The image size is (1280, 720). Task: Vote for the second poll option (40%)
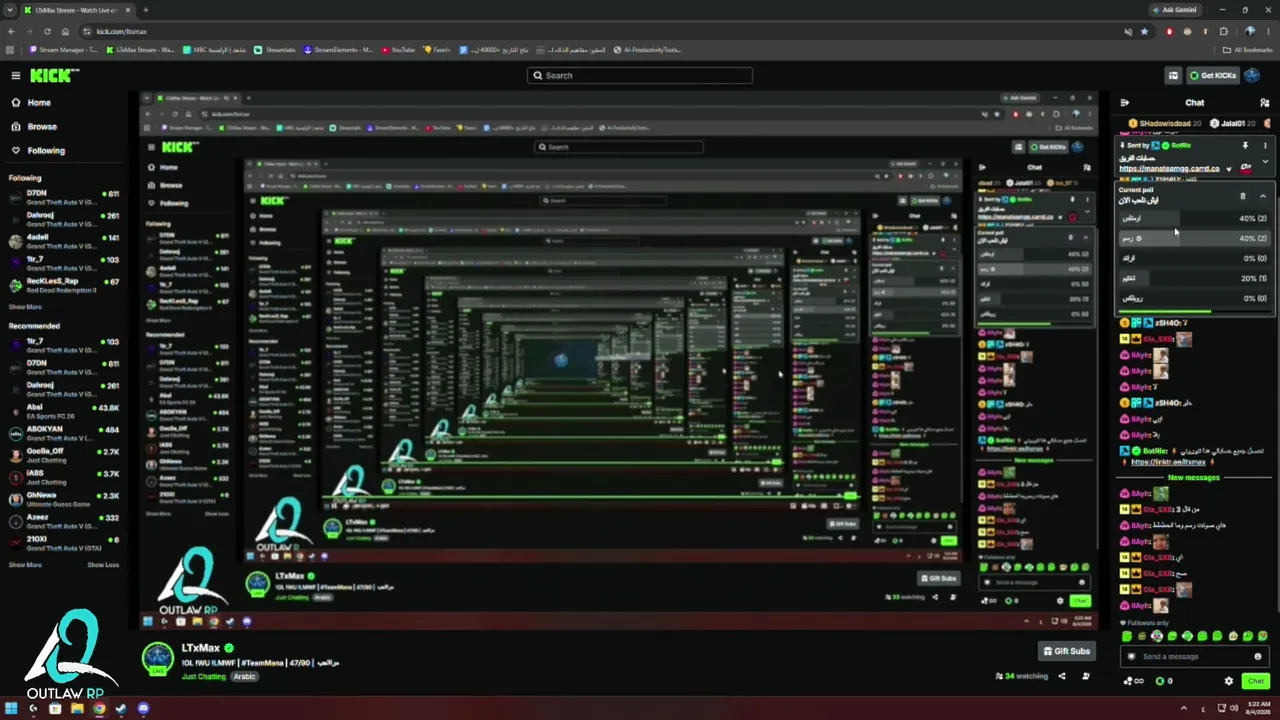1195,238
